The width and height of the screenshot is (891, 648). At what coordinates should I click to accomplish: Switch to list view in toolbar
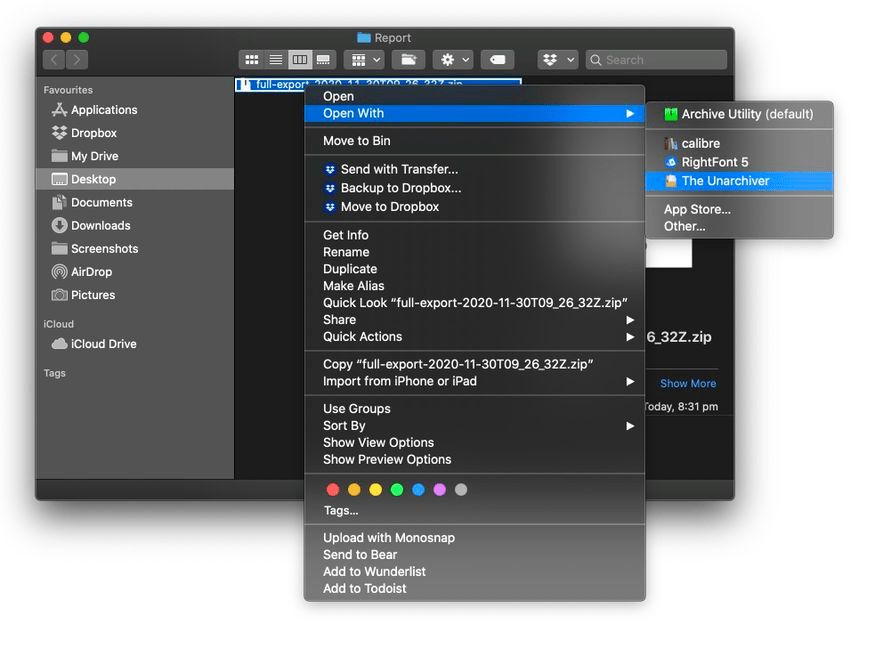[x=275, y=60]
